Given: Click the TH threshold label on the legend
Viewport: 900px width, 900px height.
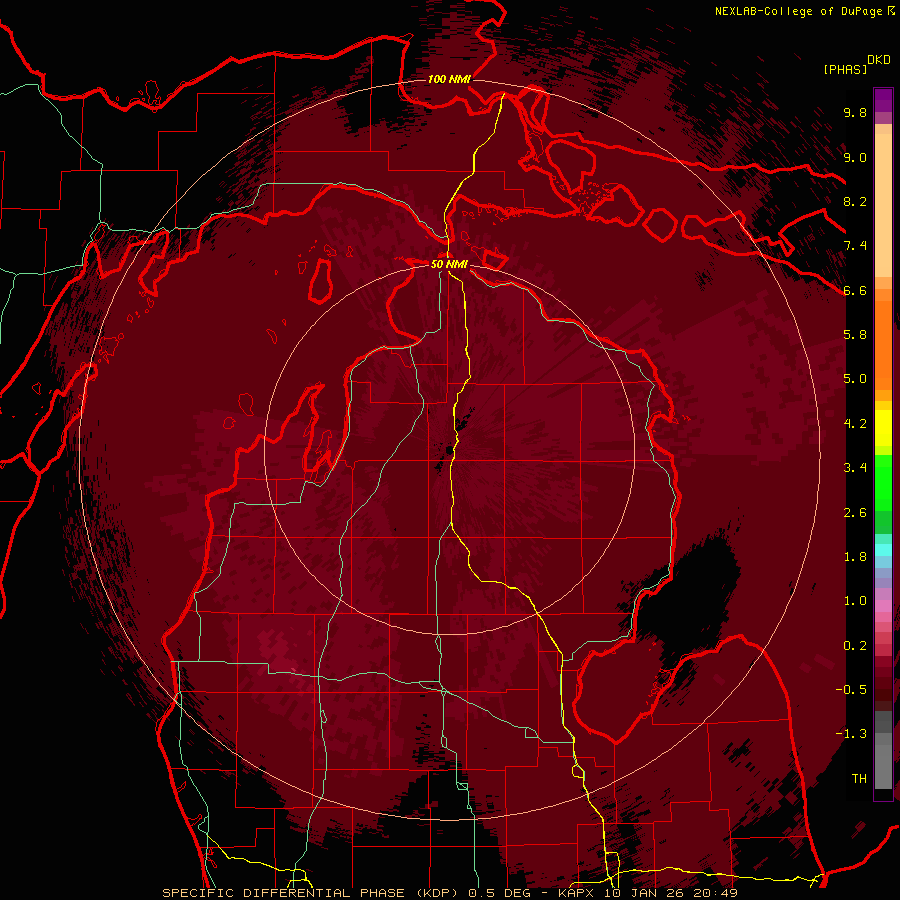Looking at the screenshot, I should click(x=859, y=779).
